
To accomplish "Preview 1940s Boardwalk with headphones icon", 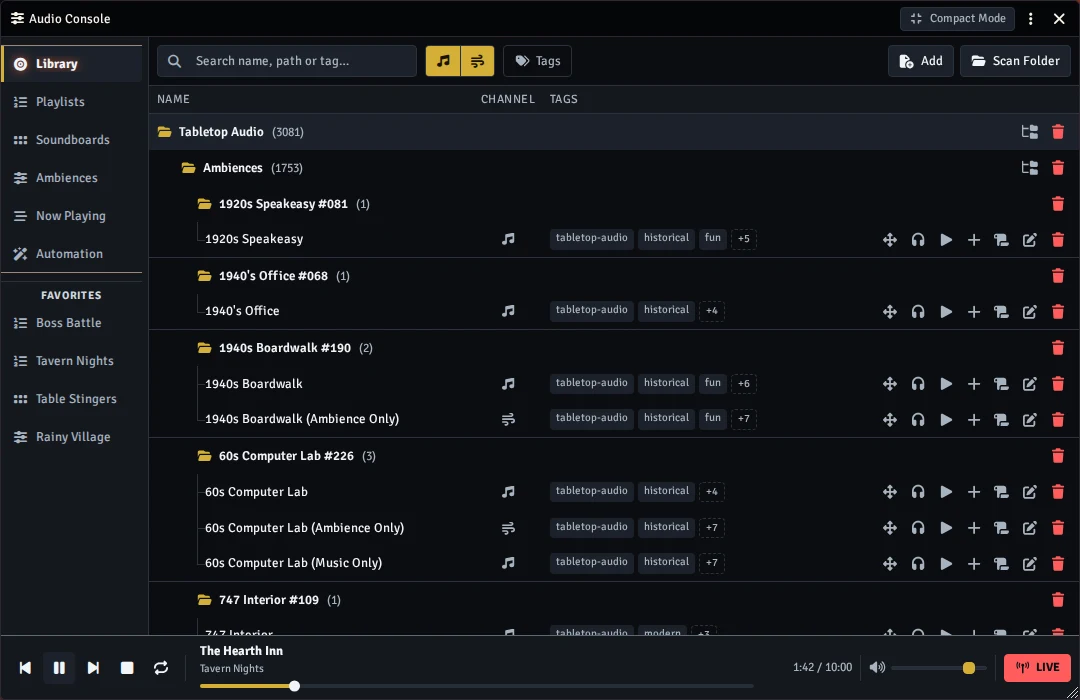I will 917,384.
